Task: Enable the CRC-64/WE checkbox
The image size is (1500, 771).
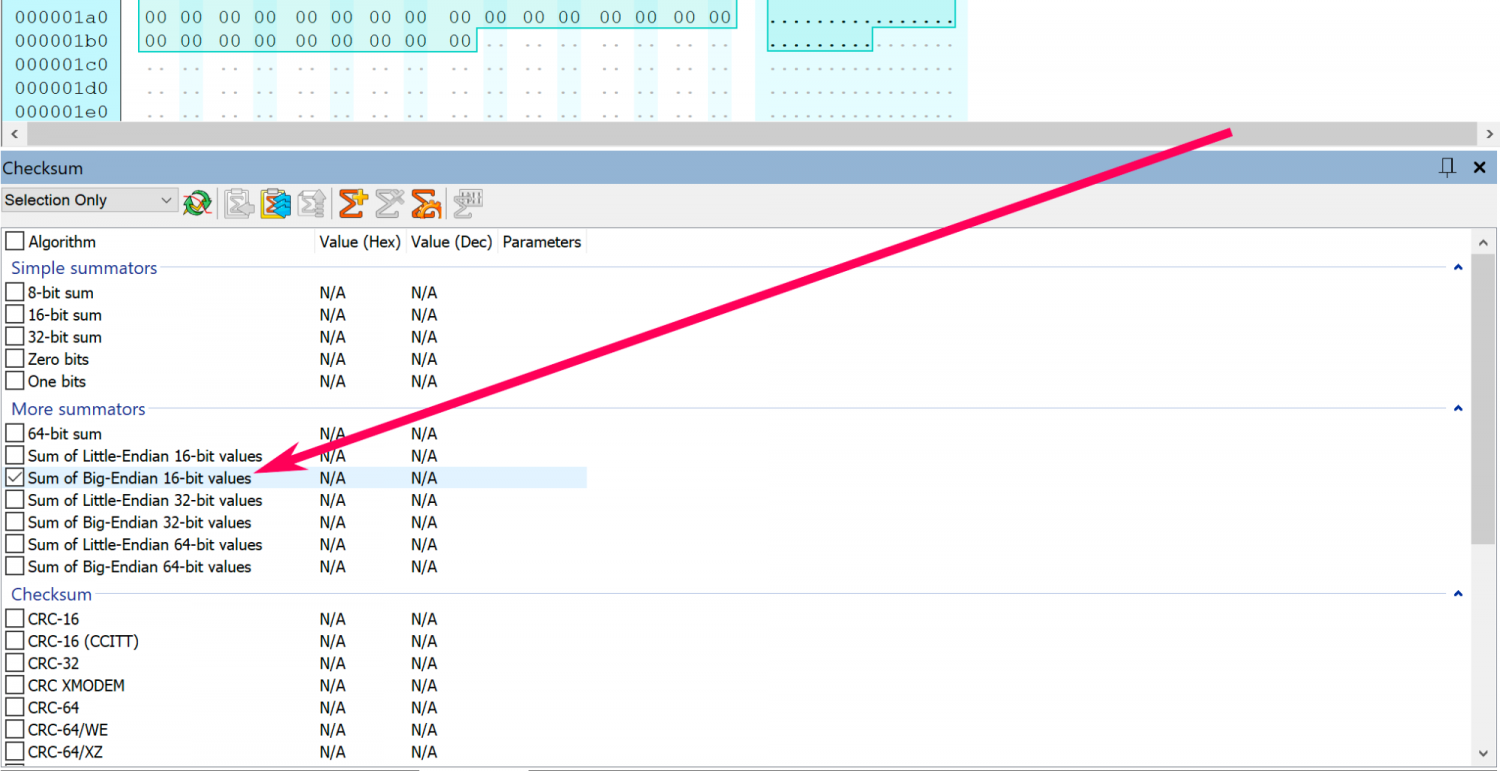Action: 15,729
